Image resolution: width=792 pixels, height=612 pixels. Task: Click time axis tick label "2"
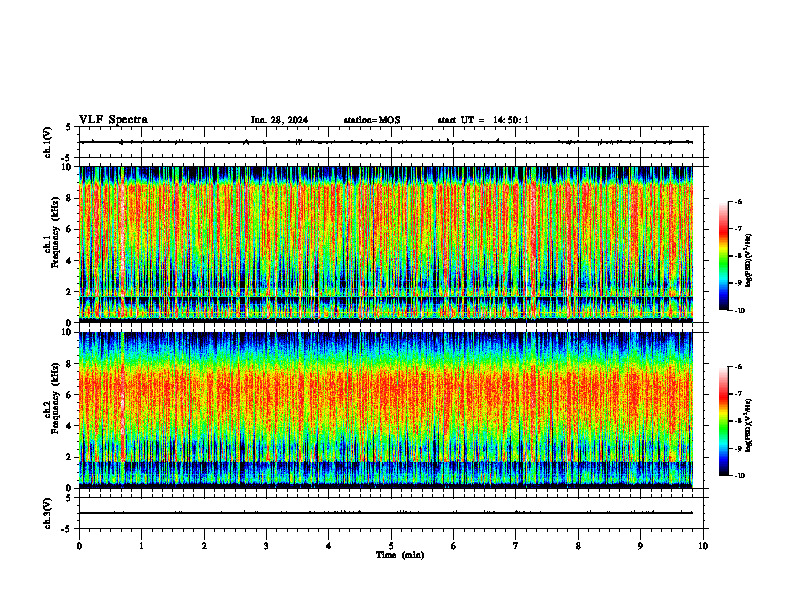(x=204, y=546)
